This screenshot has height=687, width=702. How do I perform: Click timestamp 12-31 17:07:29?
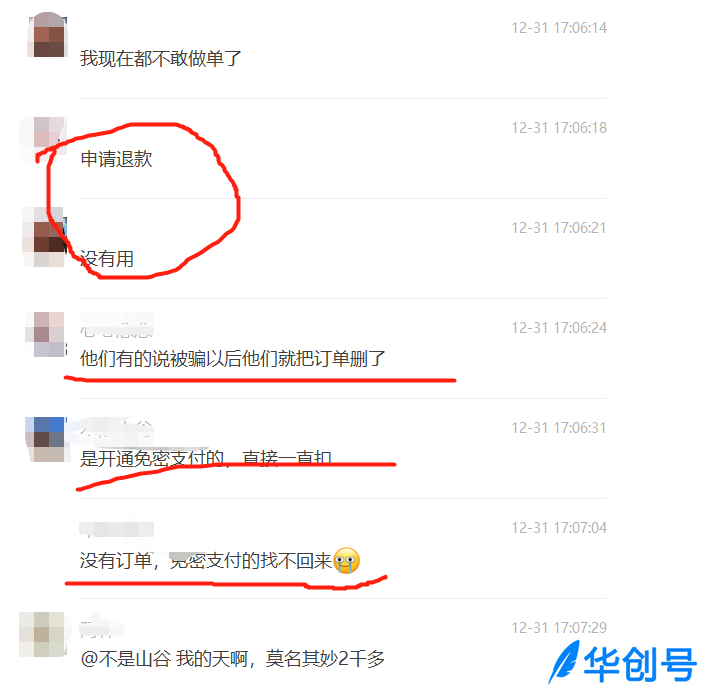pyautogui.click(x=559, y=628)
